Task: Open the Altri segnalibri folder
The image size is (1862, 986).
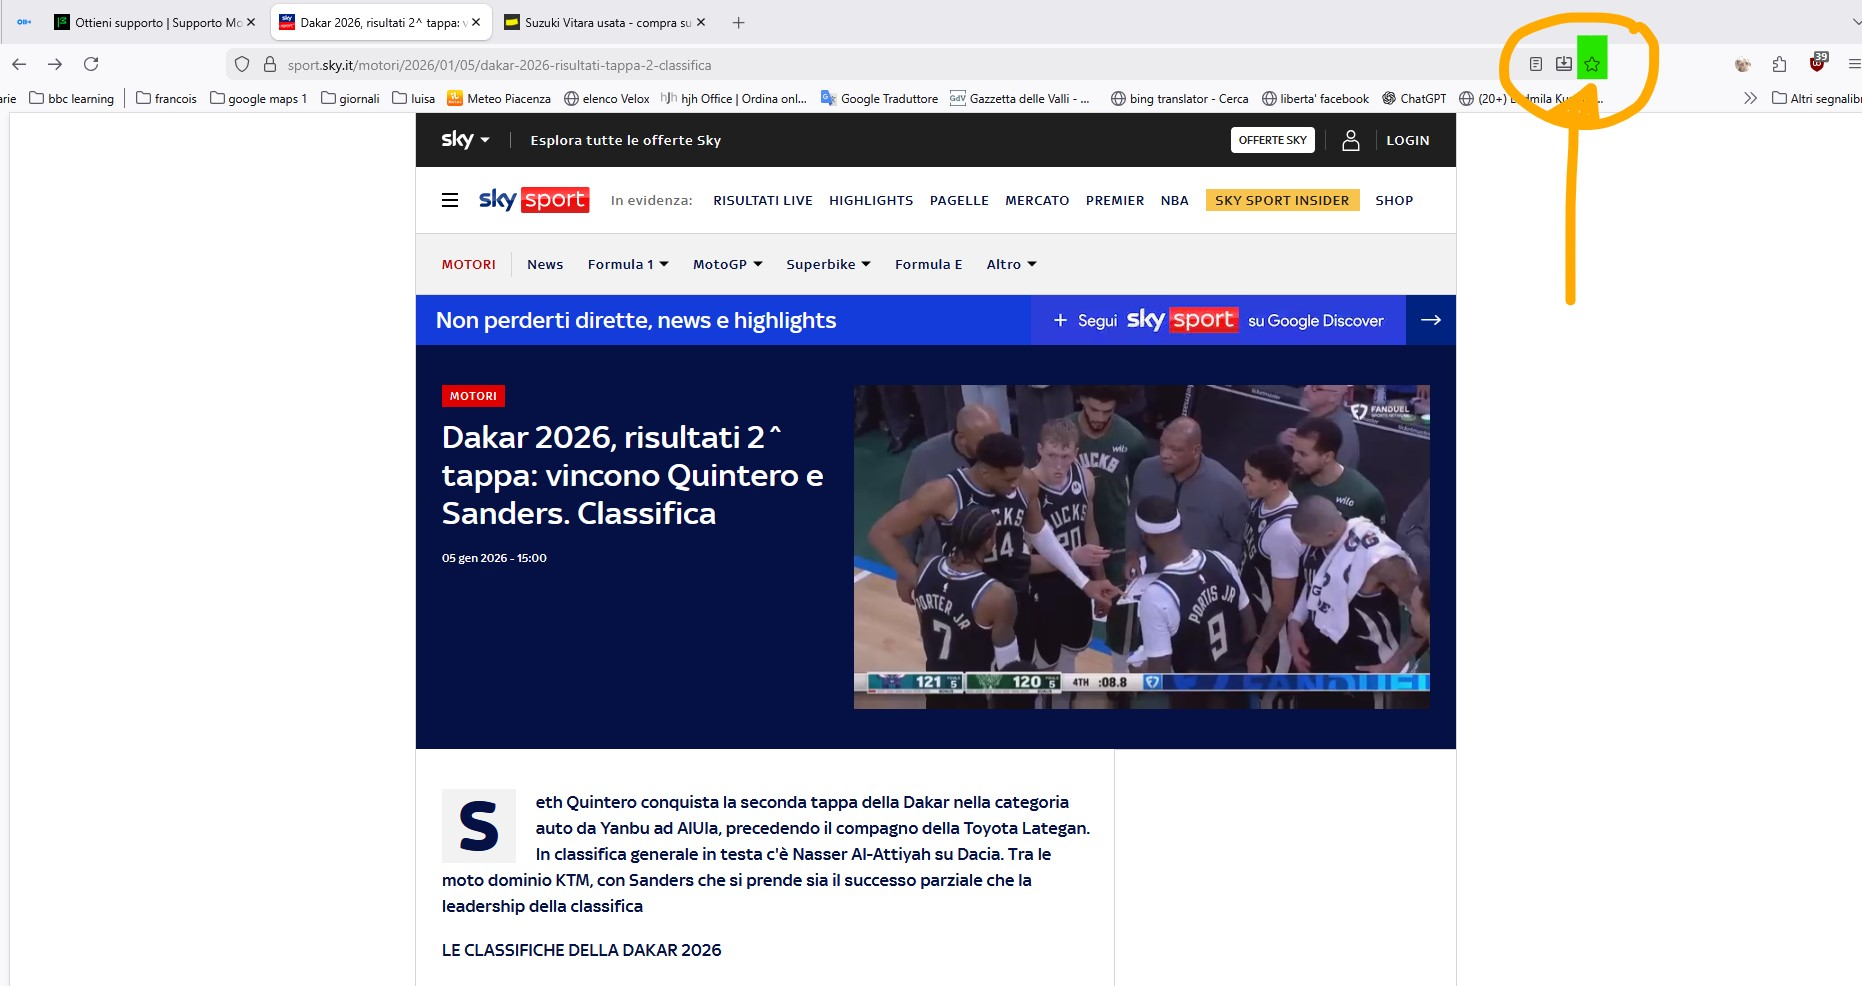Action: coord(1816,98)
